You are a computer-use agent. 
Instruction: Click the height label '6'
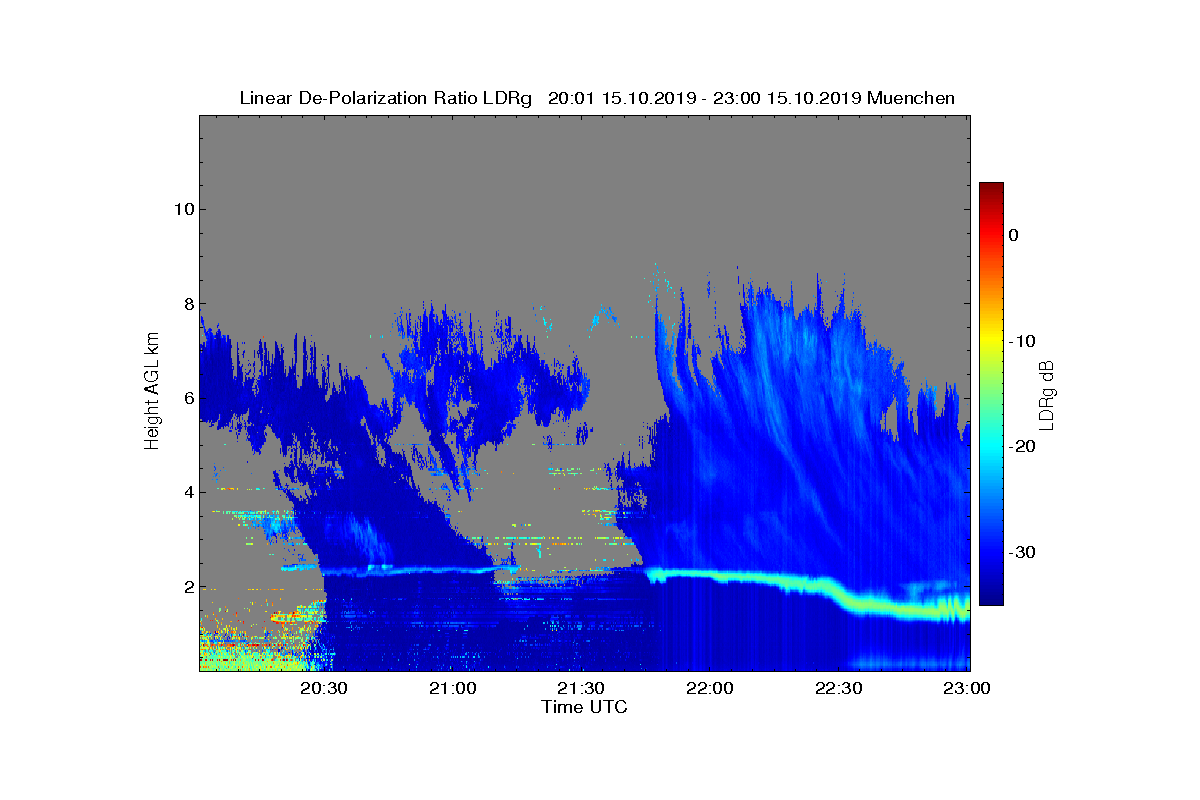[x=187, y=398]
